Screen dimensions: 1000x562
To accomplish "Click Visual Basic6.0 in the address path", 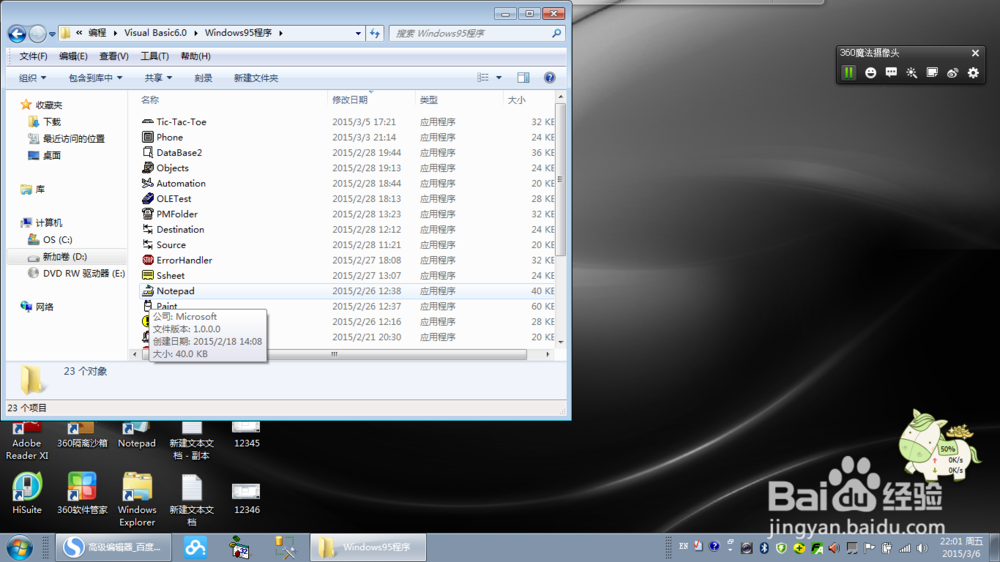I will click(156, 33).
